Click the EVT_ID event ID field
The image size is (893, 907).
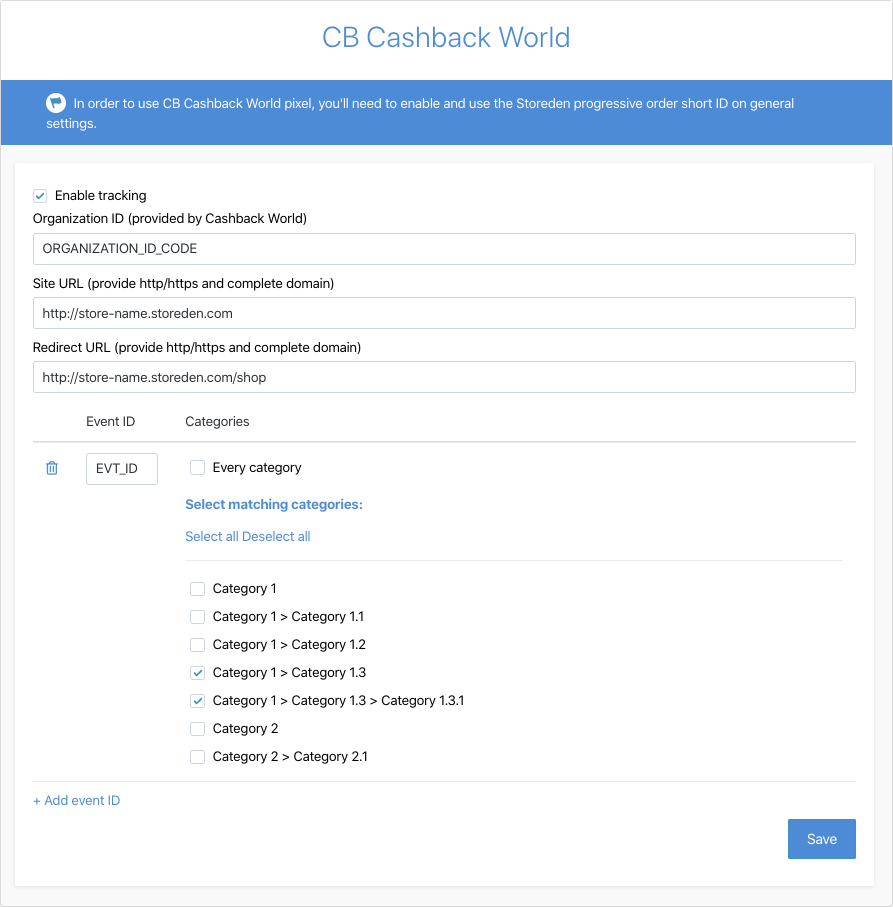click(x=121, y=468)
